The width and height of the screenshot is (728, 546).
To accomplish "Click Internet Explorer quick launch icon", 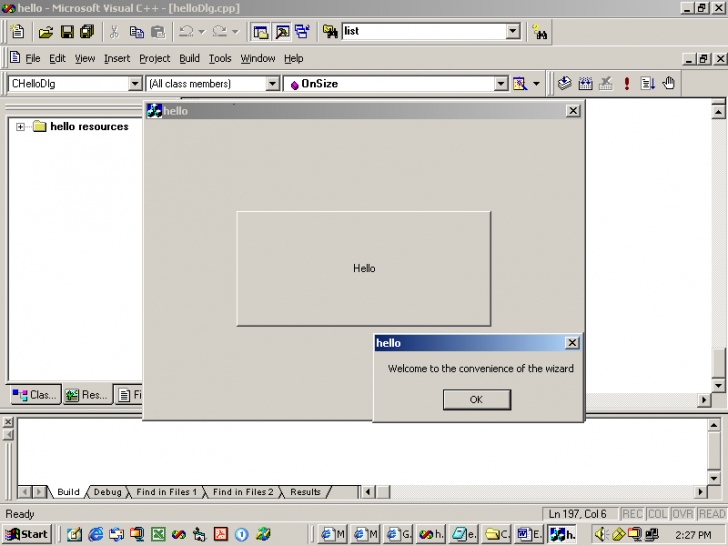I will coord(96,534).
